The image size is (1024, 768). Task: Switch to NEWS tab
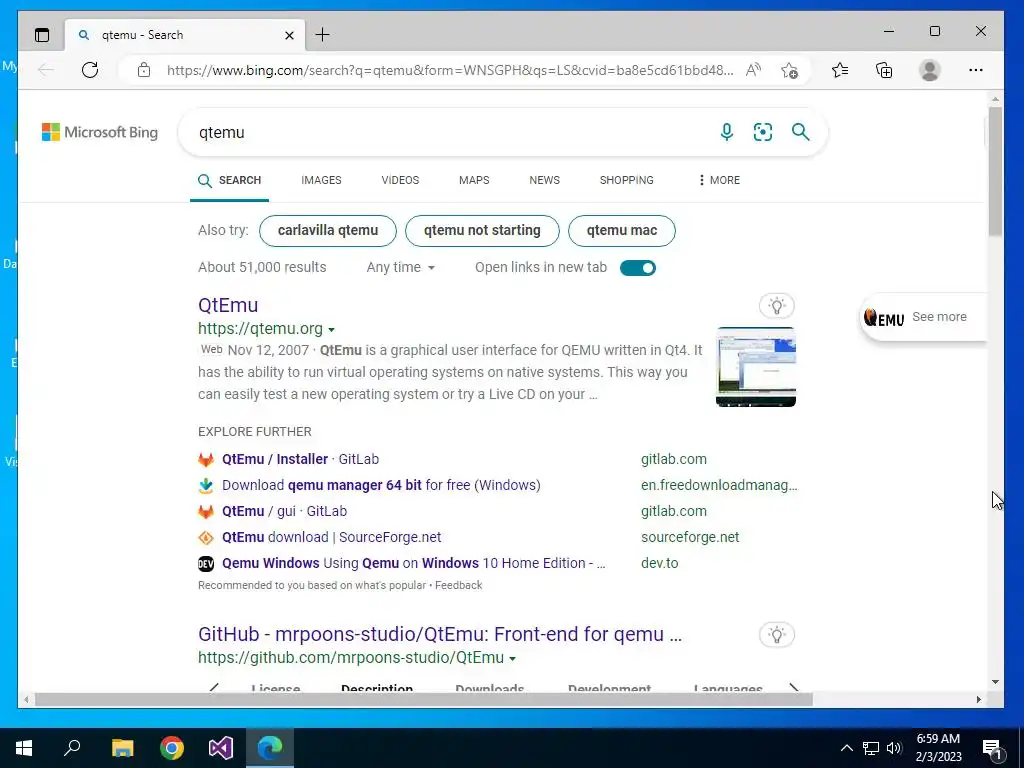click(545, 180)
